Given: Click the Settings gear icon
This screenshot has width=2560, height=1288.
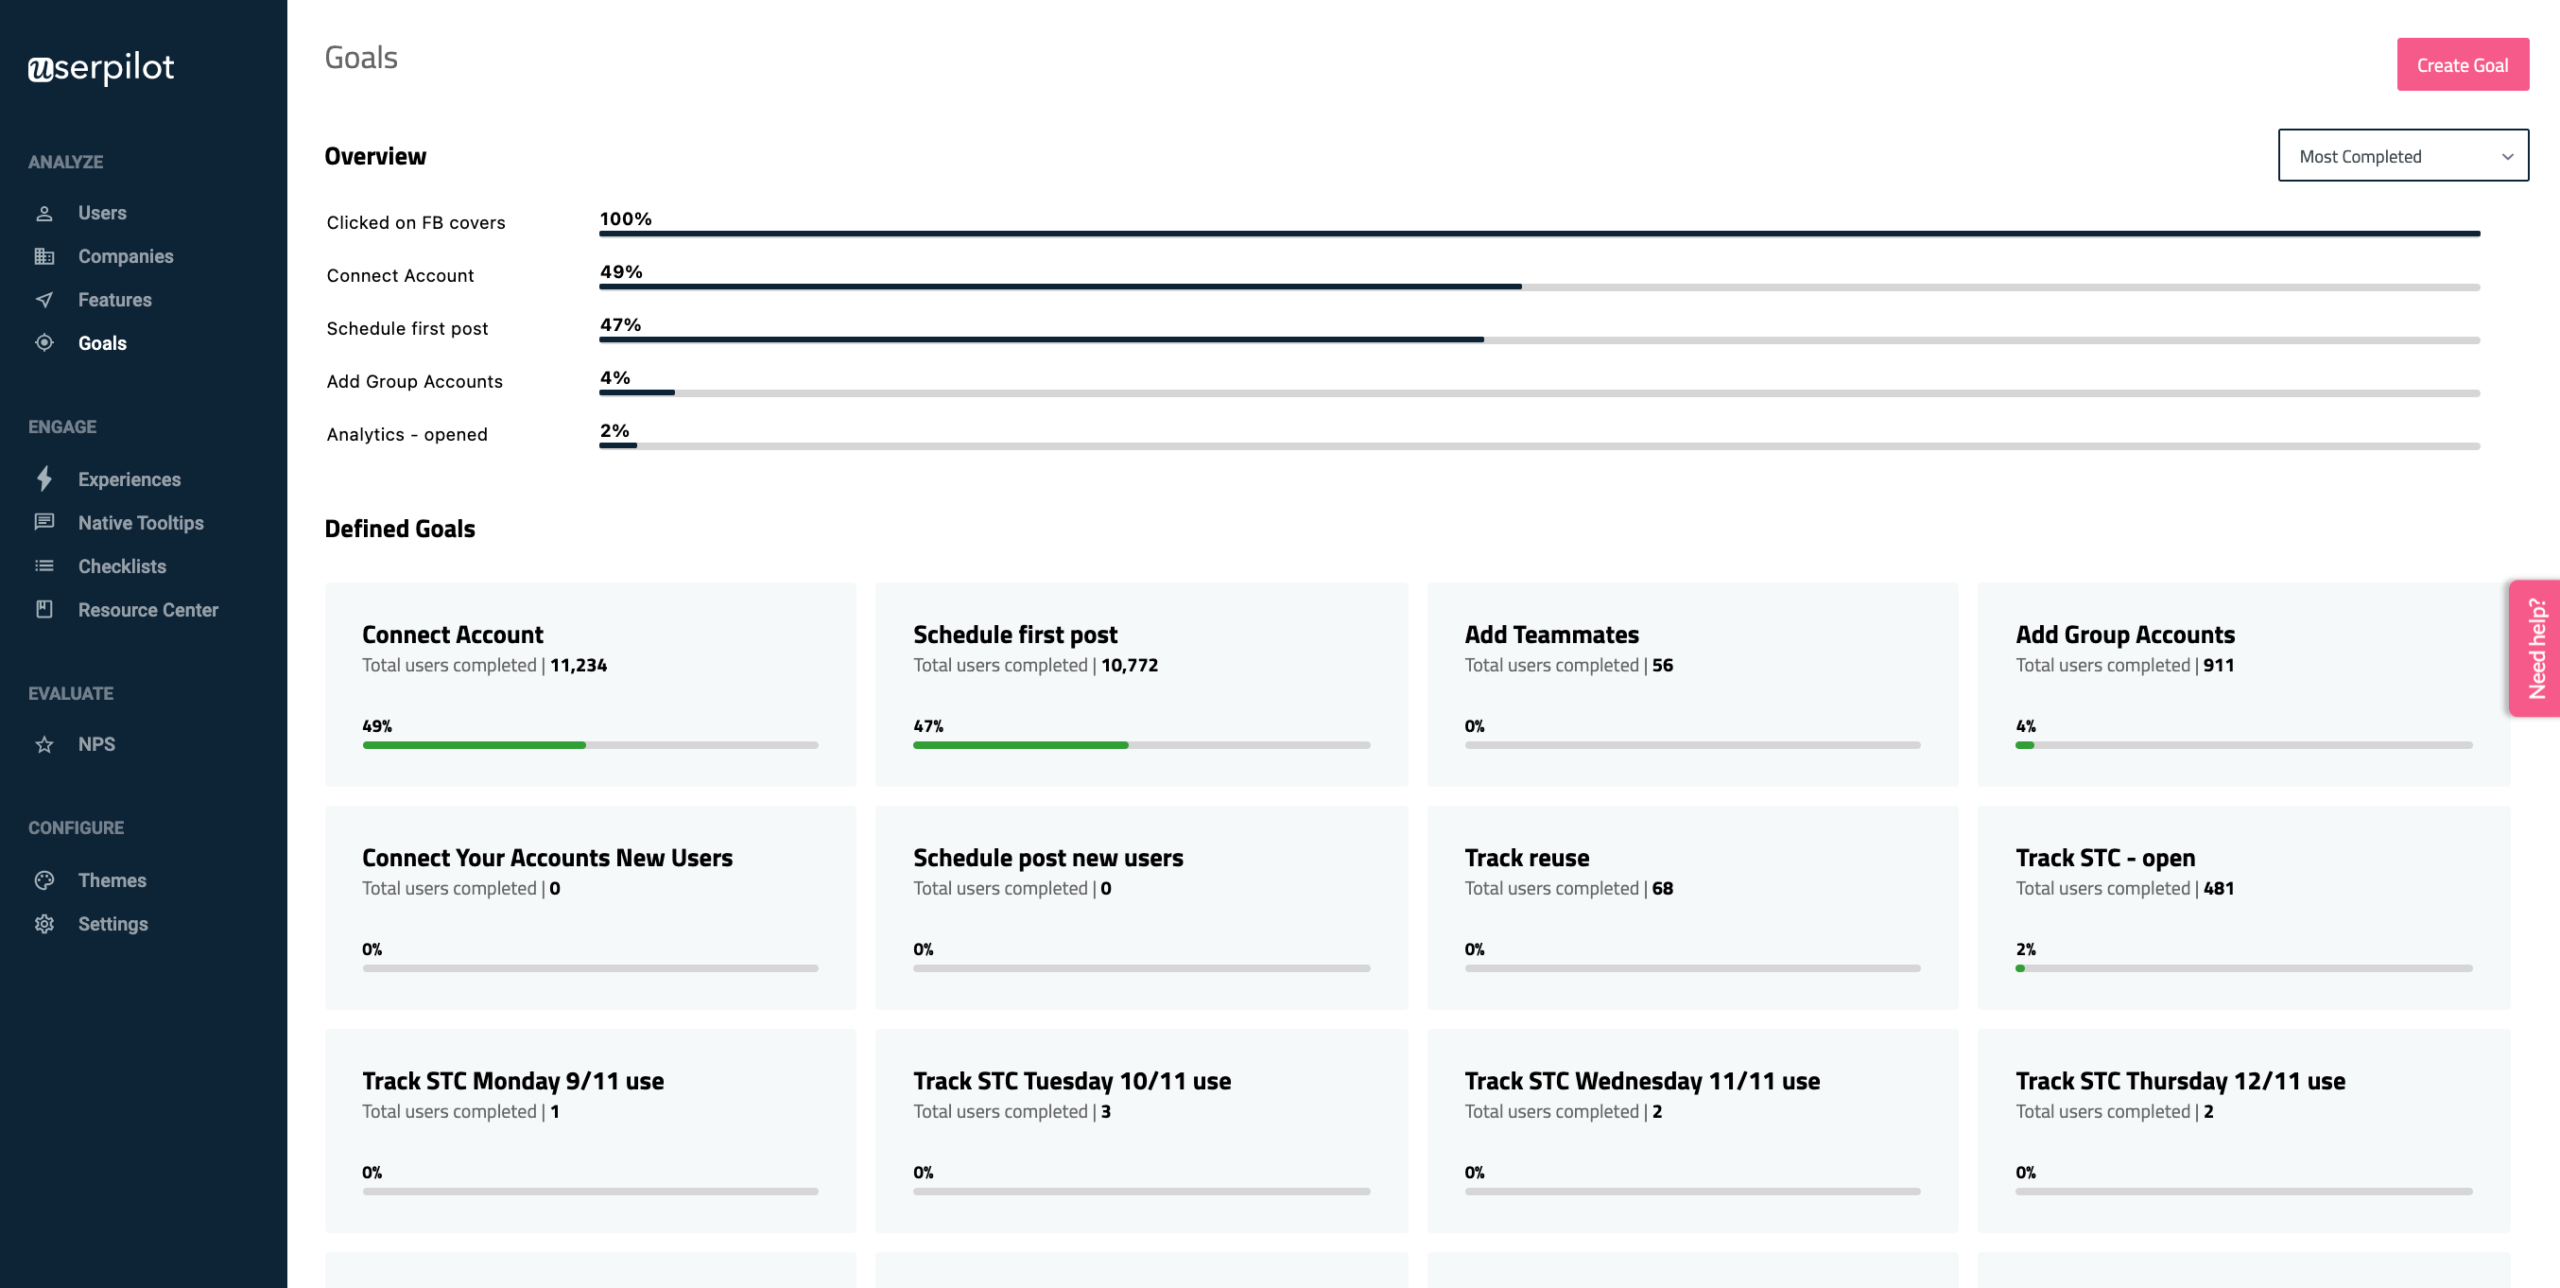Looking at the screenshot, I should pos(44,924).
